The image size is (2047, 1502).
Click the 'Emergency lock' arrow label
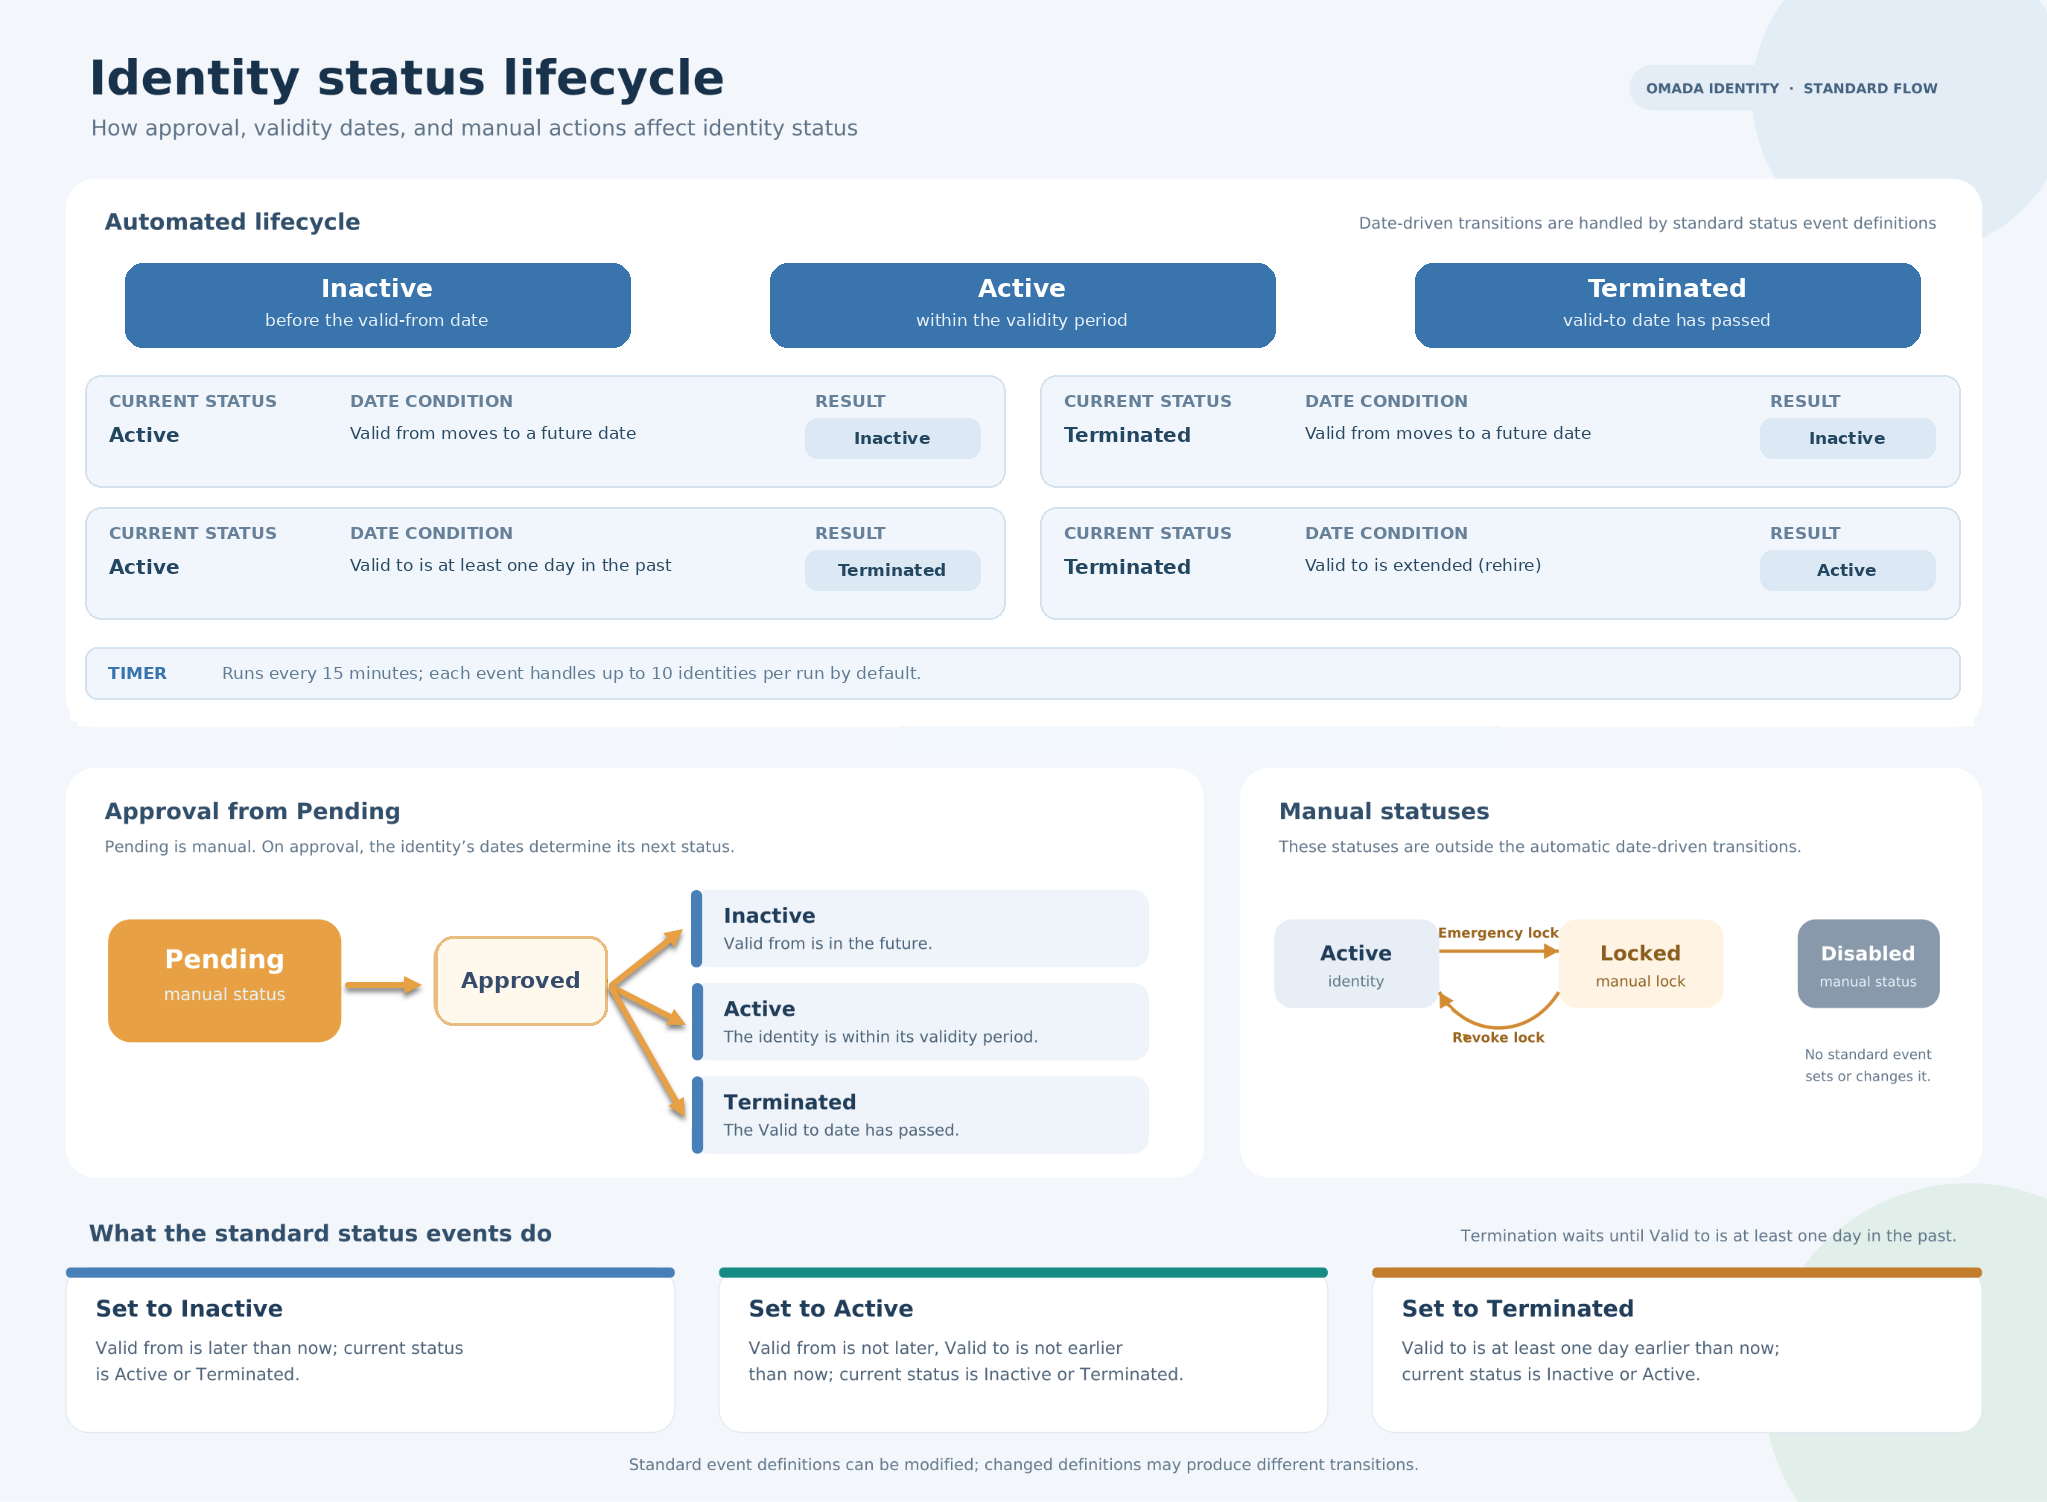point(1498,933)
